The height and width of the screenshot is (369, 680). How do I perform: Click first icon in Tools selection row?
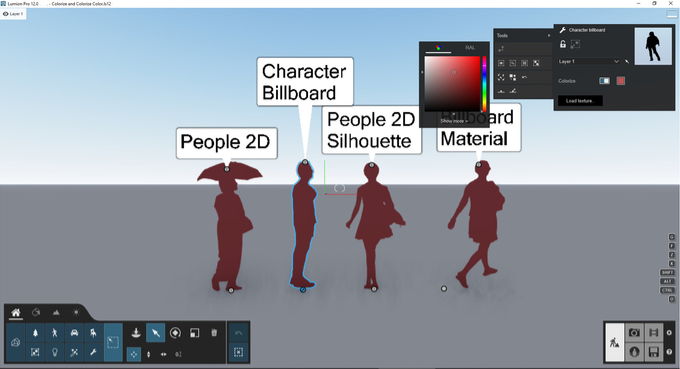tap(501, 63)
